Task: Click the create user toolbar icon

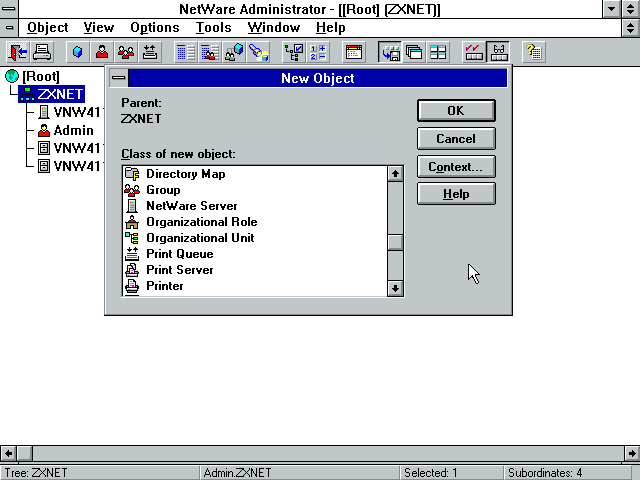Action: tap(102, 52)
